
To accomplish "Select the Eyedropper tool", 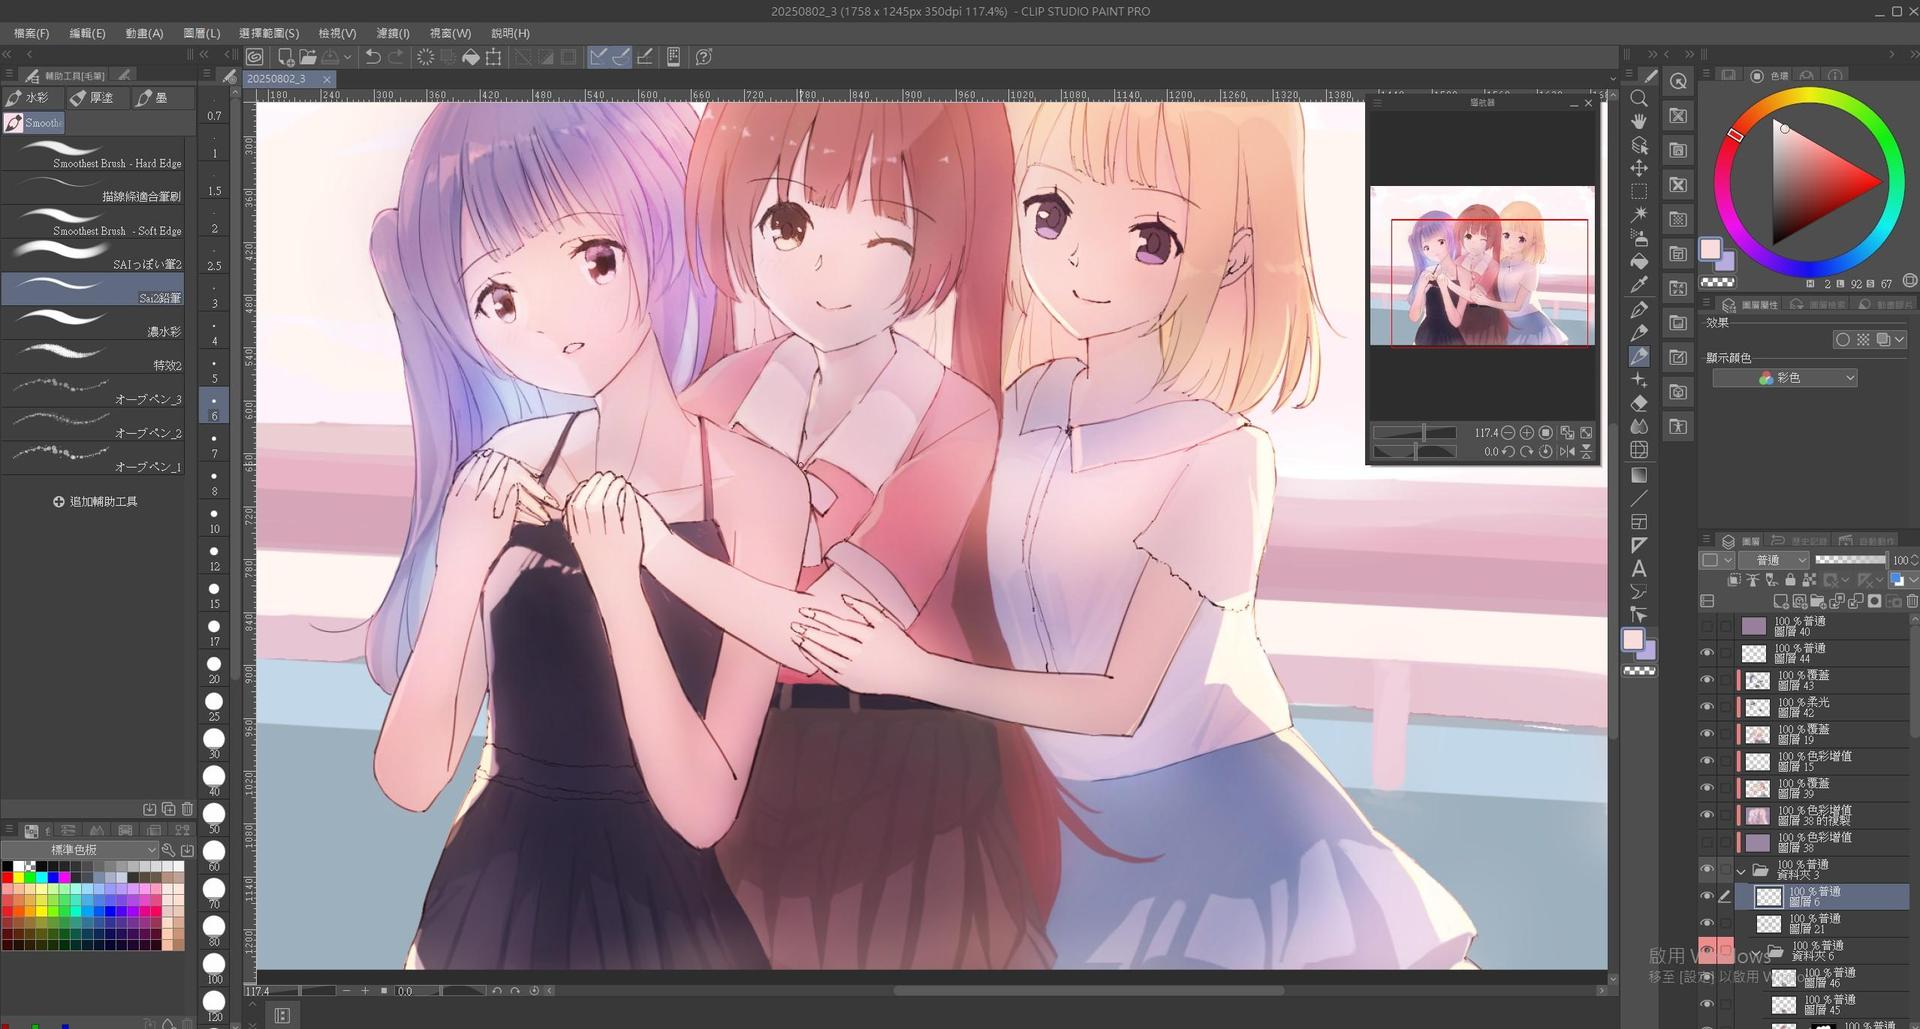I will coord(1639,285).
